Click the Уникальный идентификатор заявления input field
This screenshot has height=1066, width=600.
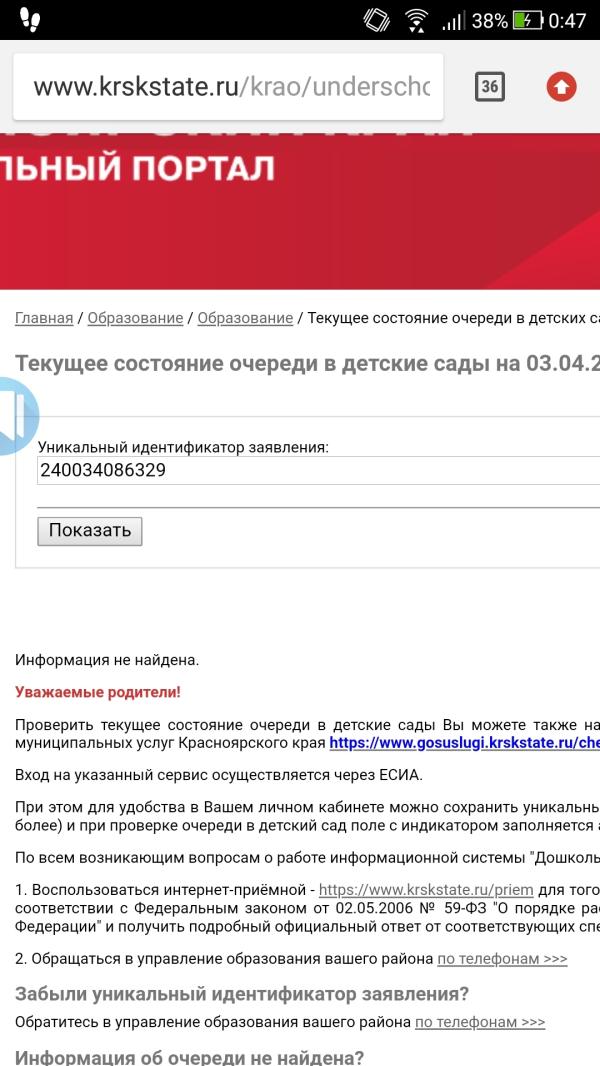318,470
